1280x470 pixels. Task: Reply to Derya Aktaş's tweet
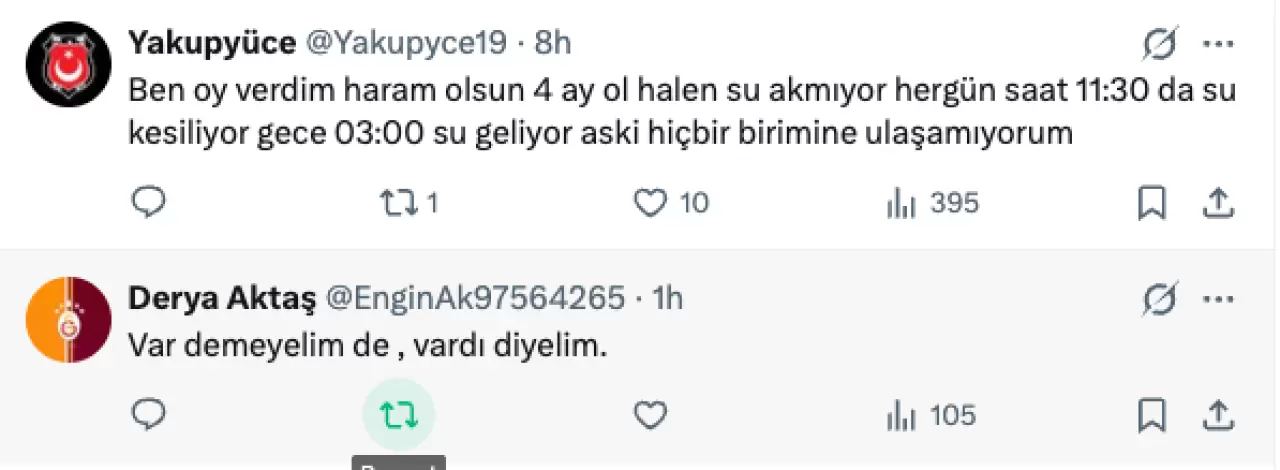coord(149,413)
